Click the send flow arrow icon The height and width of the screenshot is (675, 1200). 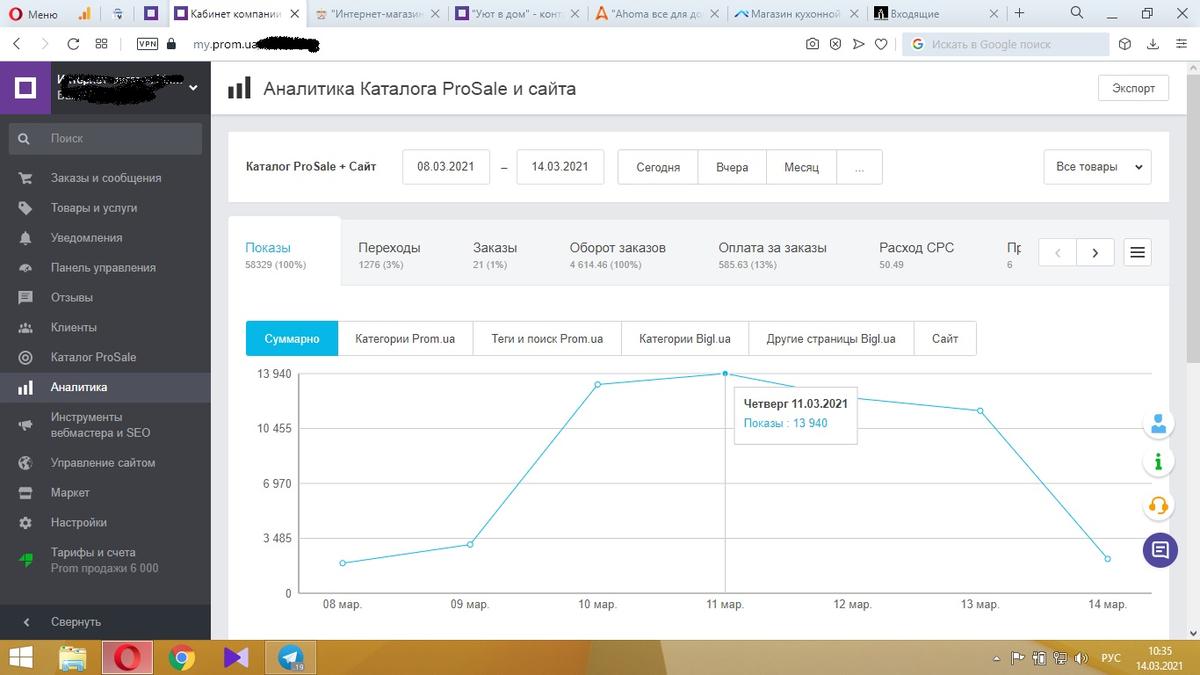(858, 44)
